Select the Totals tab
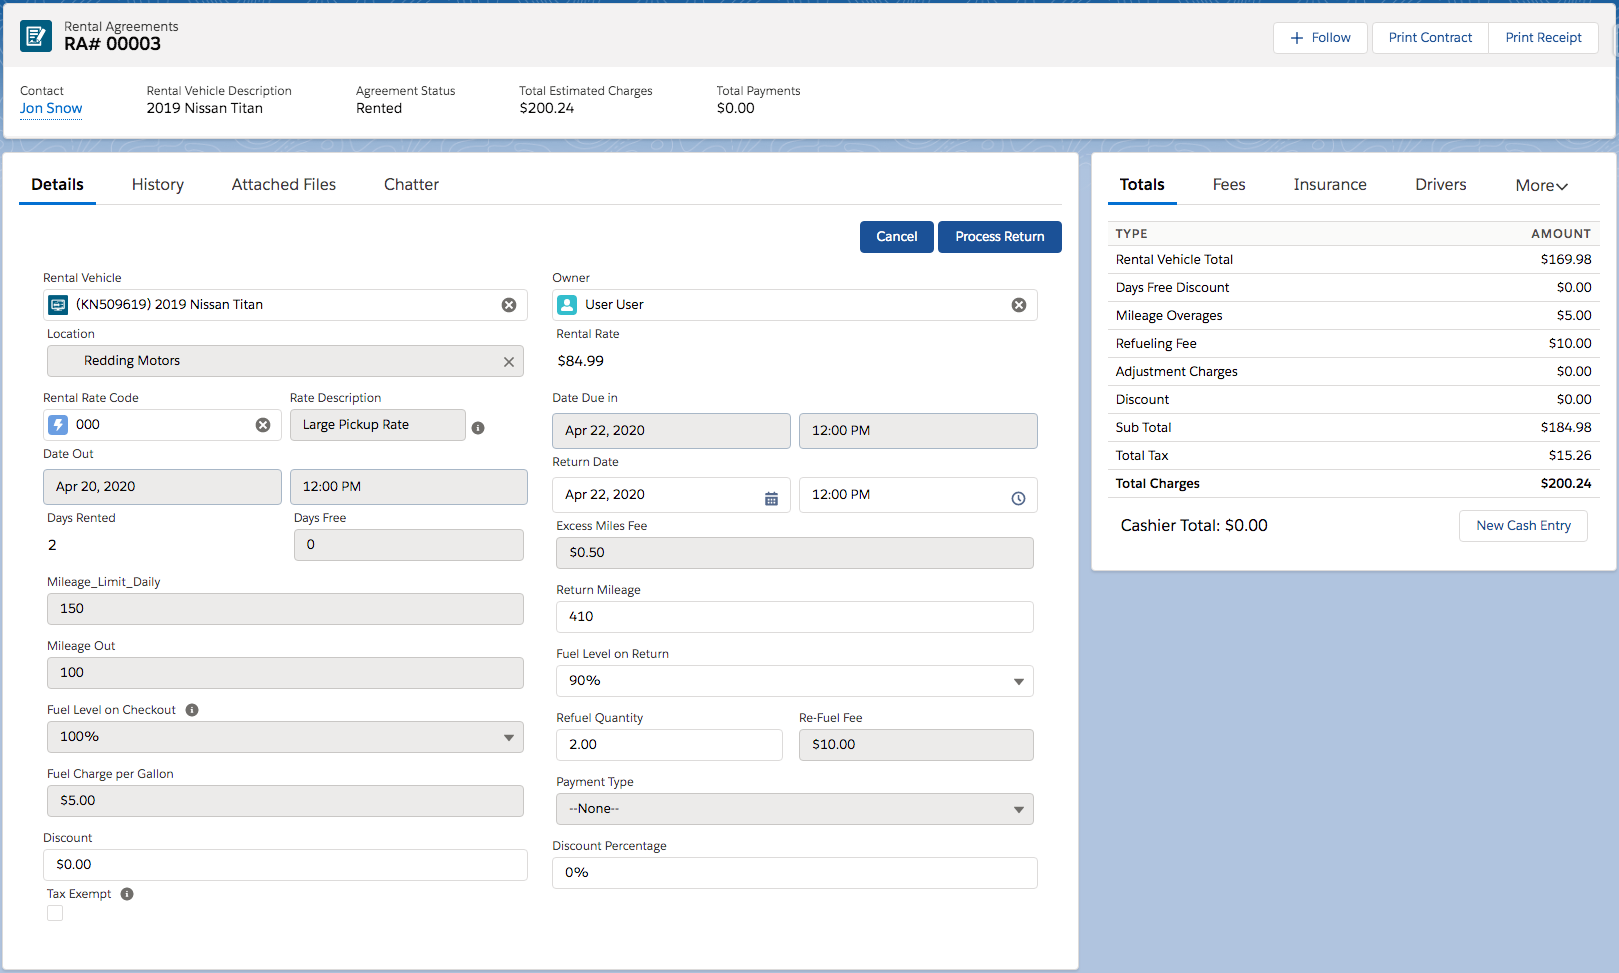 tap(1142, 184)
